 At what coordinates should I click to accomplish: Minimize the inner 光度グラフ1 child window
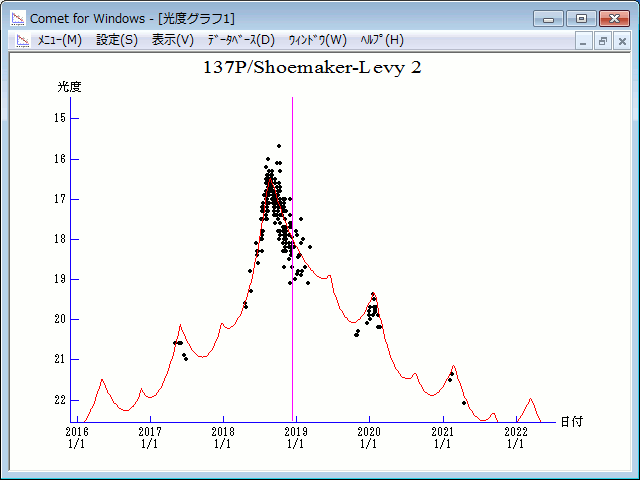585,41
